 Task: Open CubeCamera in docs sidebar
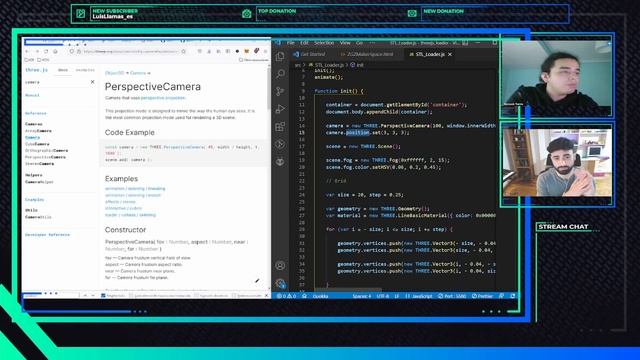coord(37,144)
